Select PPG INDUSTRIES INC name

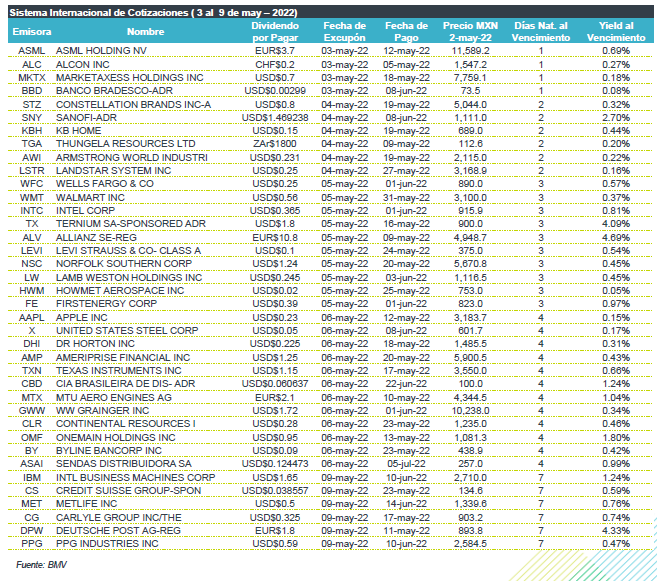pos(107,544)
